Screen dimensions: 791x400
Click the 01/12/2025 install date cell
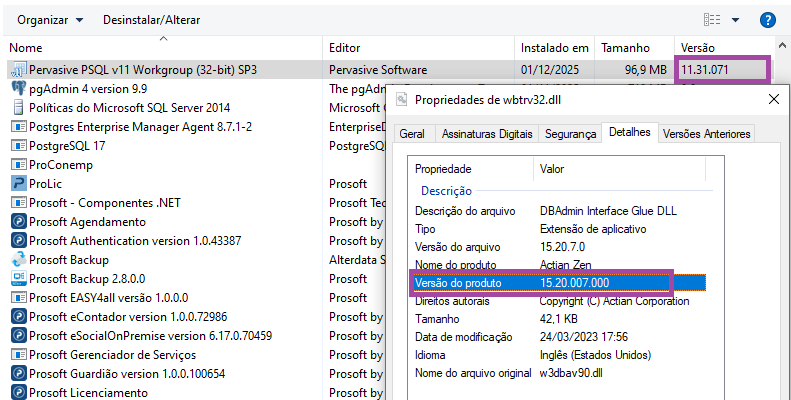[550, 70]
